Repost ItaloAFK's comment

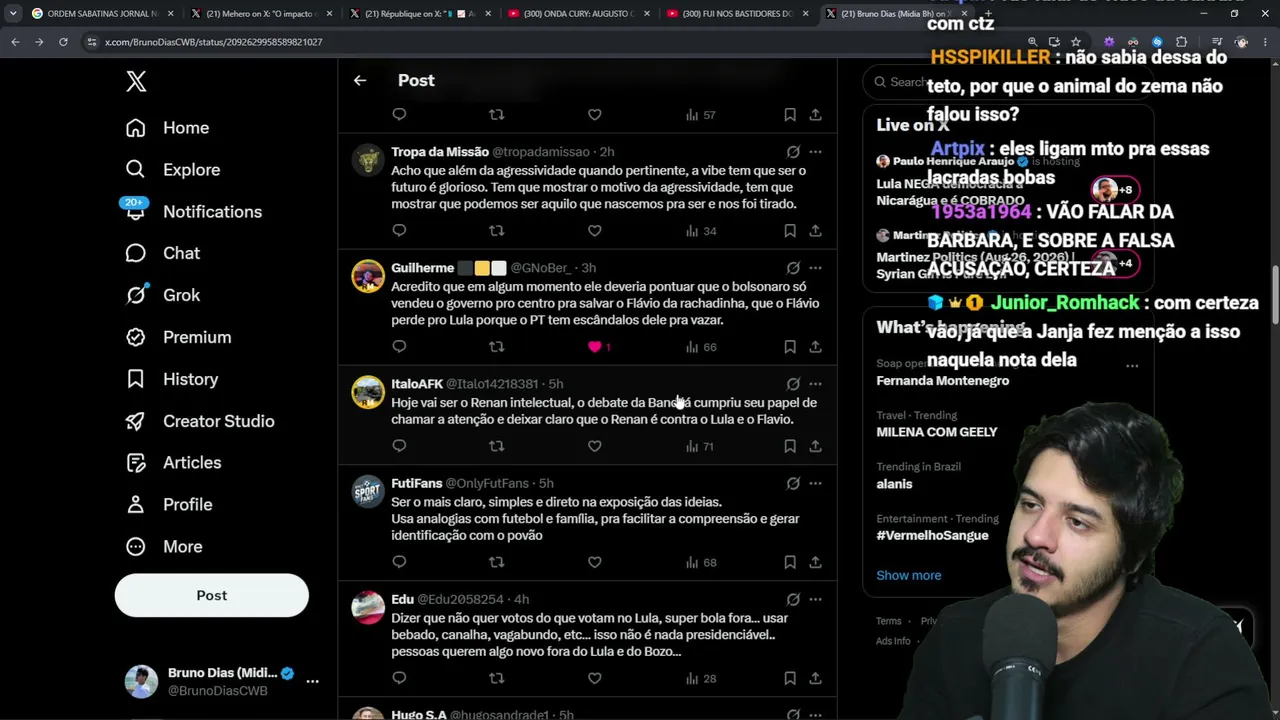[496, 446]
